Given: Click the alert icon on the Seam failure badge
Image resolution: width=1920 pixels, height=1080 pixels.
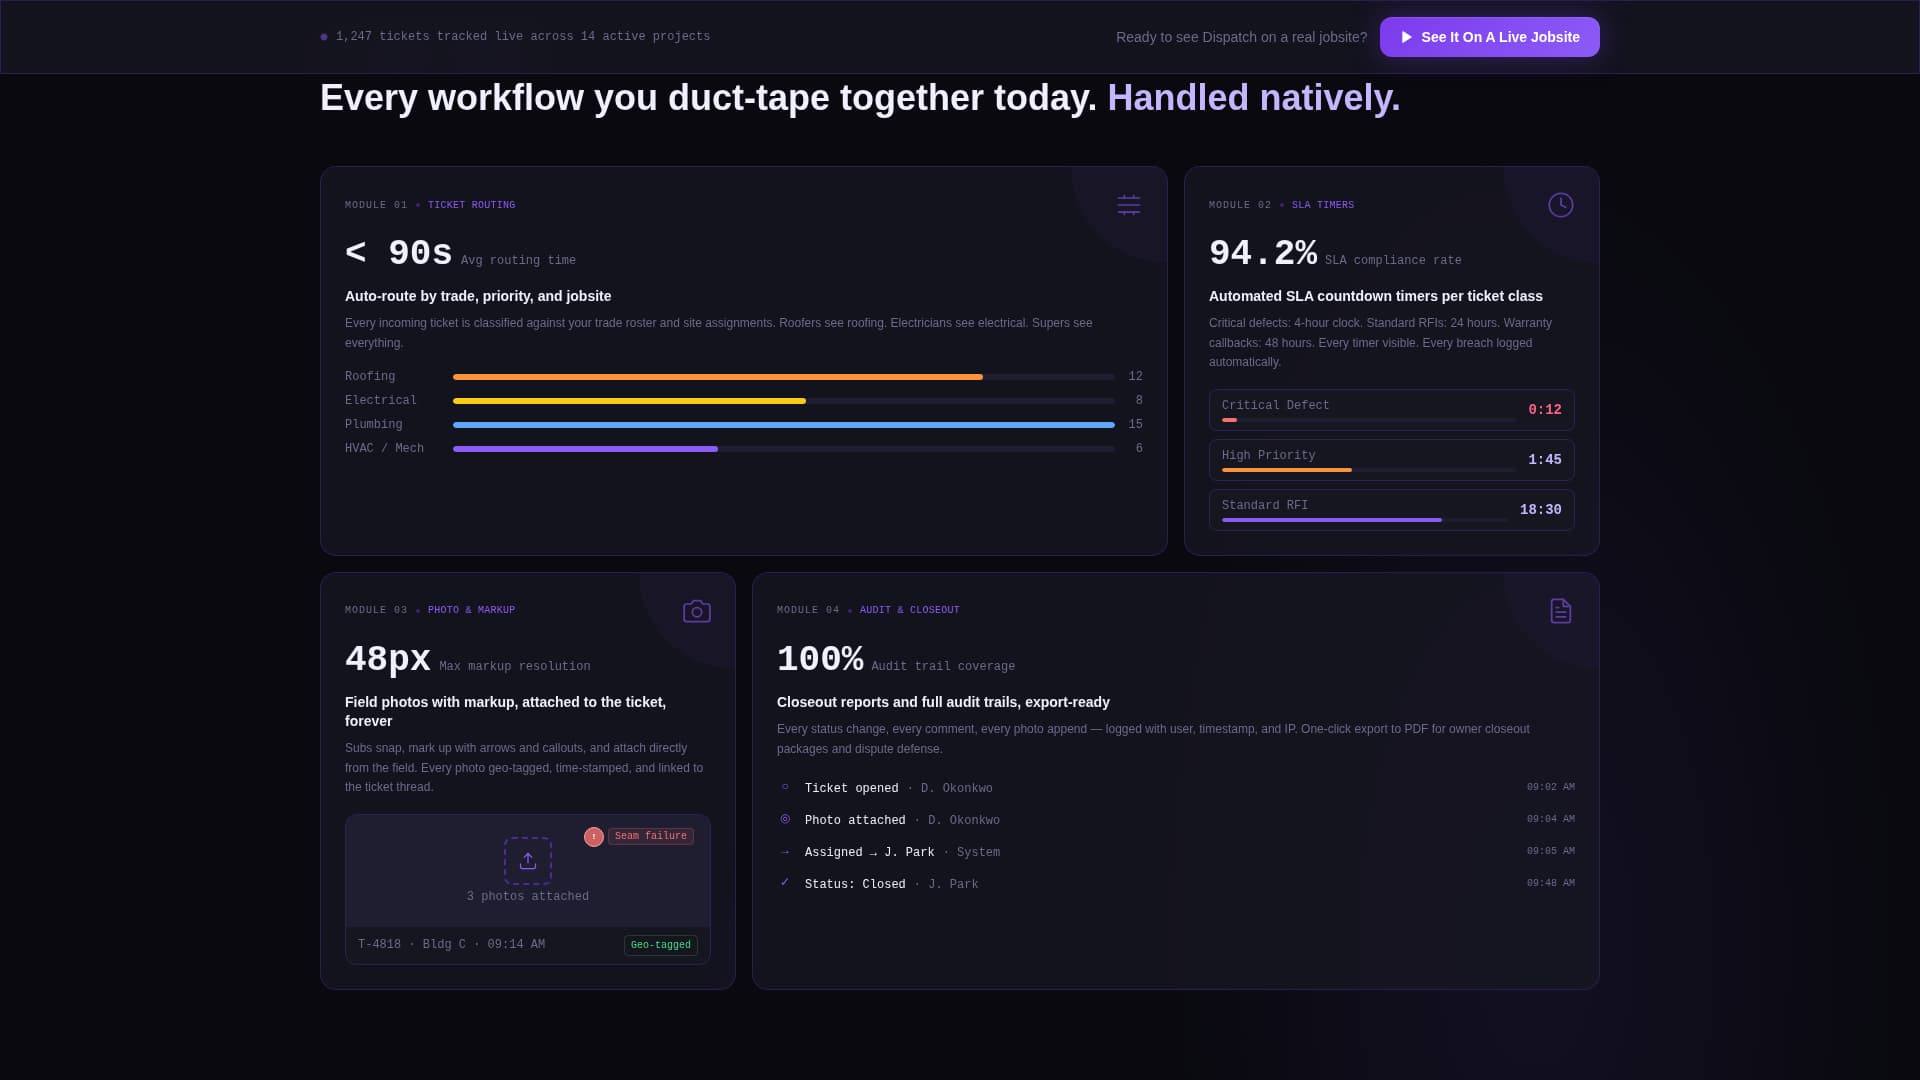Looking at the screenshot, I should tap(594, 837).
